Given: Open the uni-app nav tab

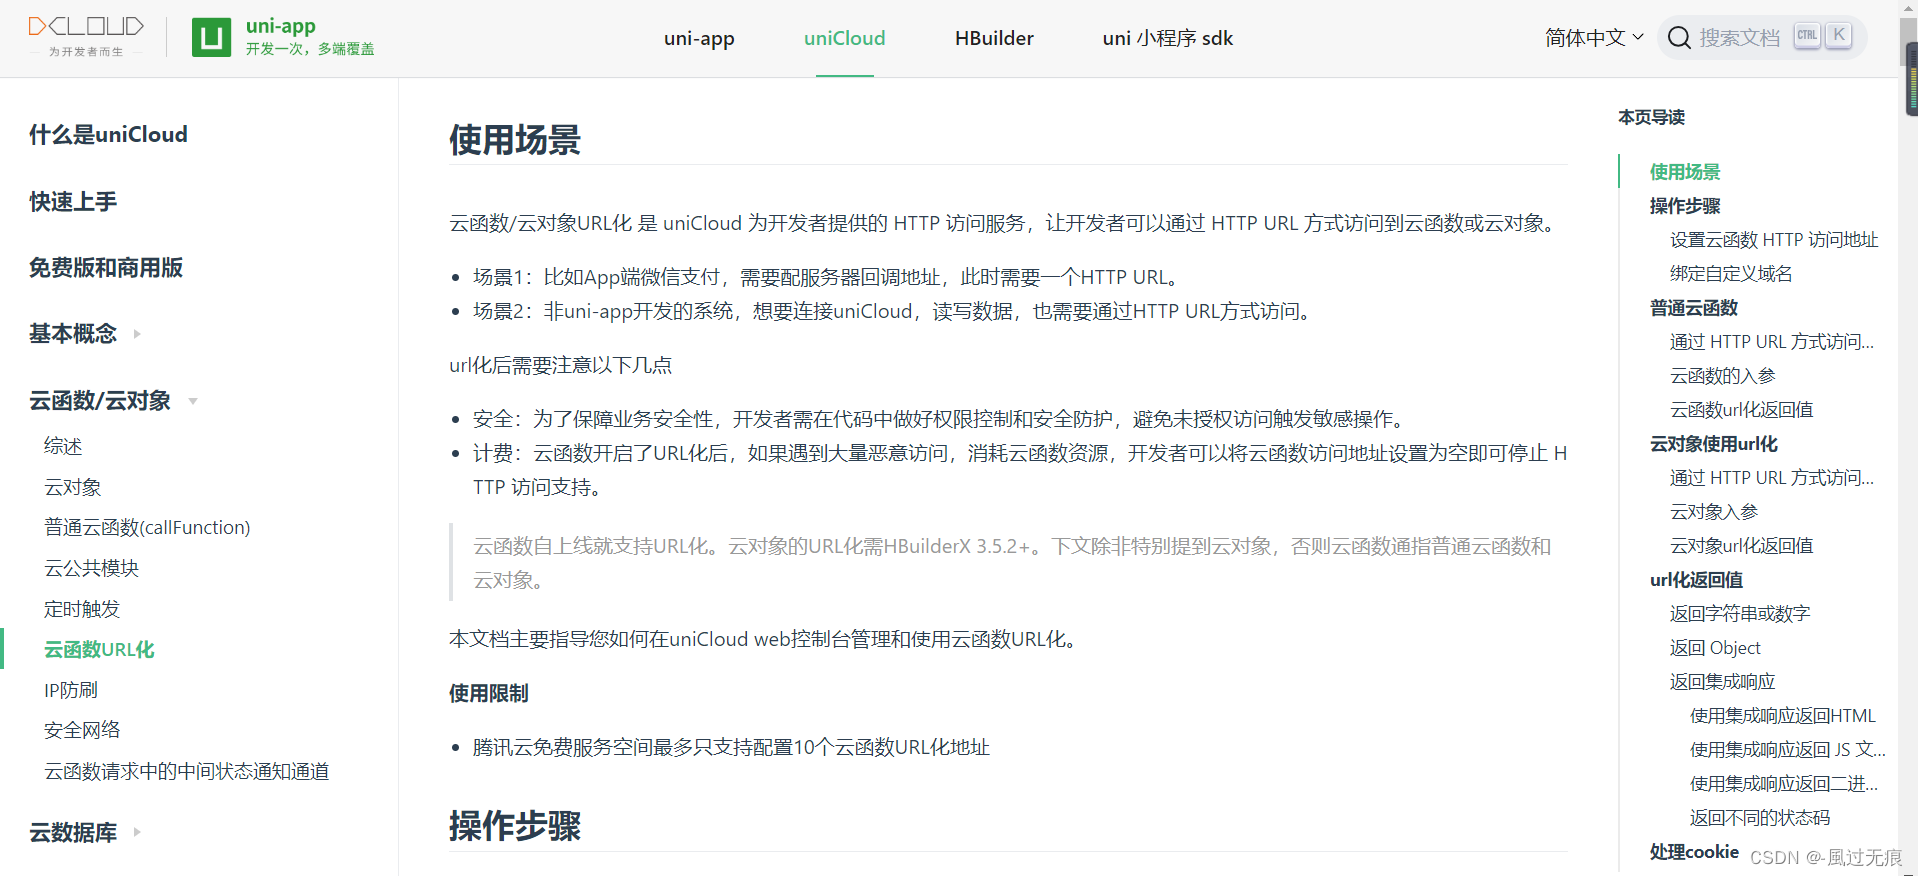Looking at the screenshot, I should (x=699, y=38).
